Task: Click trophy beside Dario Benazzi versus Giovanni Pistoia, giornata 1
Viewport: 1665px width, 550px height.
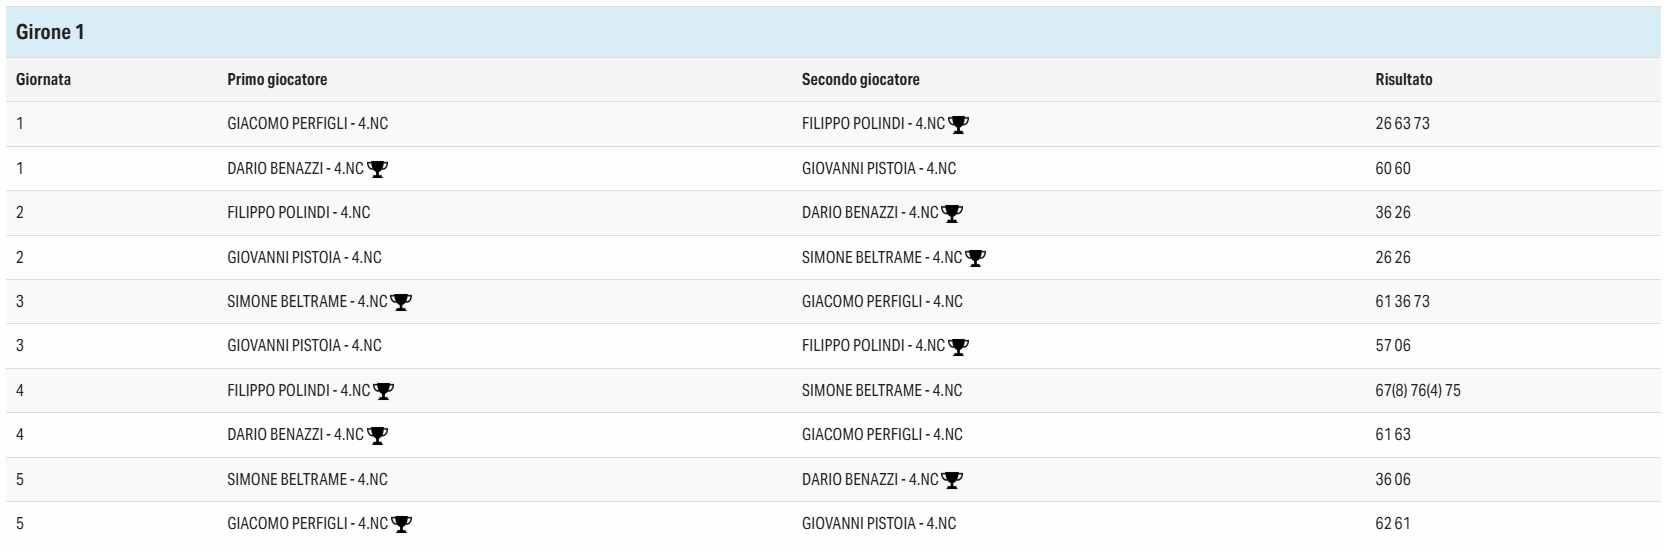Action: click(377, 169)
